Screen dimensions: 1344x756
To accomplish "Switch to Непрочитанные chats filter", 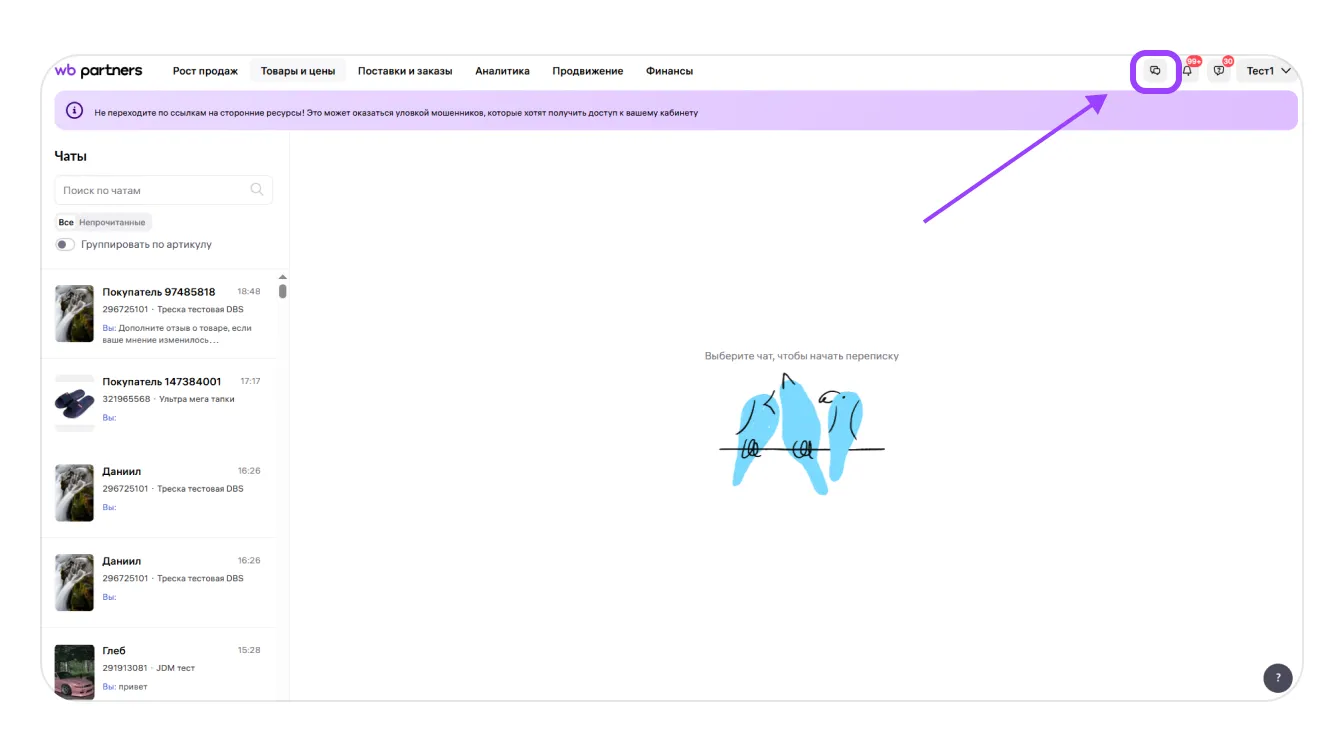I will click(112, 222).
